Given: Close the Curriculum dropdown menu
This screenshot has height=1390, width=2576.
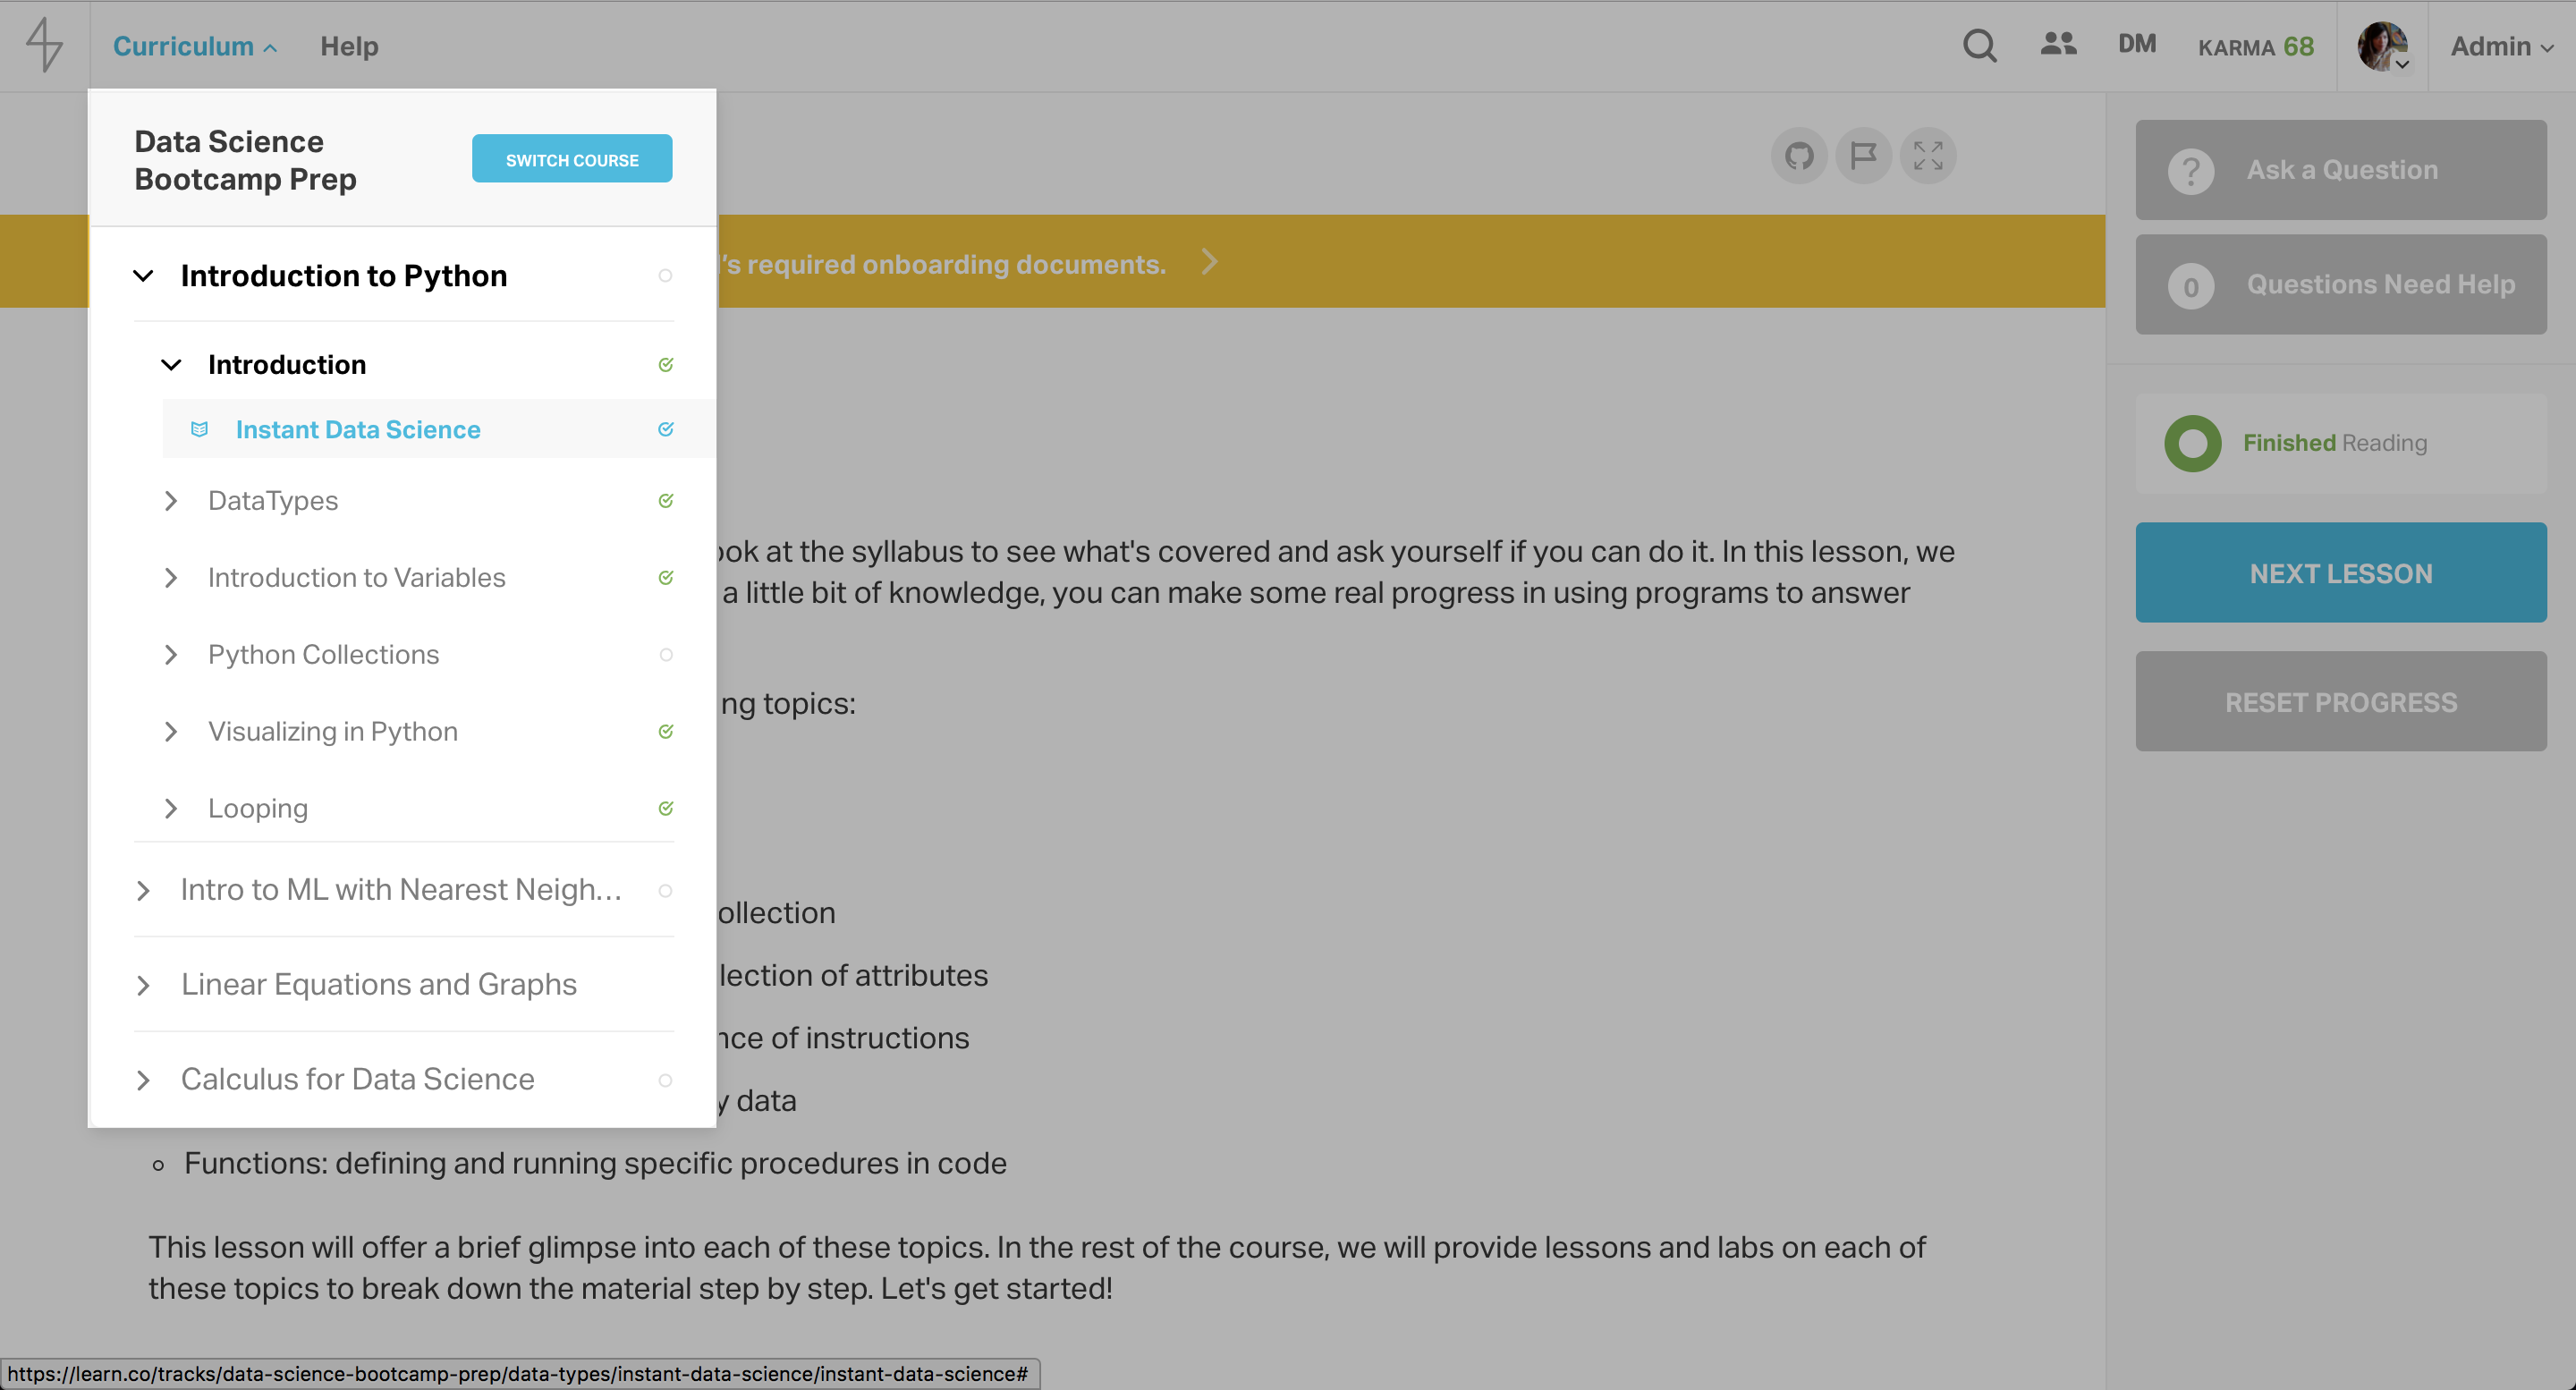Looking at the screenshot, I should click(194, 46).
